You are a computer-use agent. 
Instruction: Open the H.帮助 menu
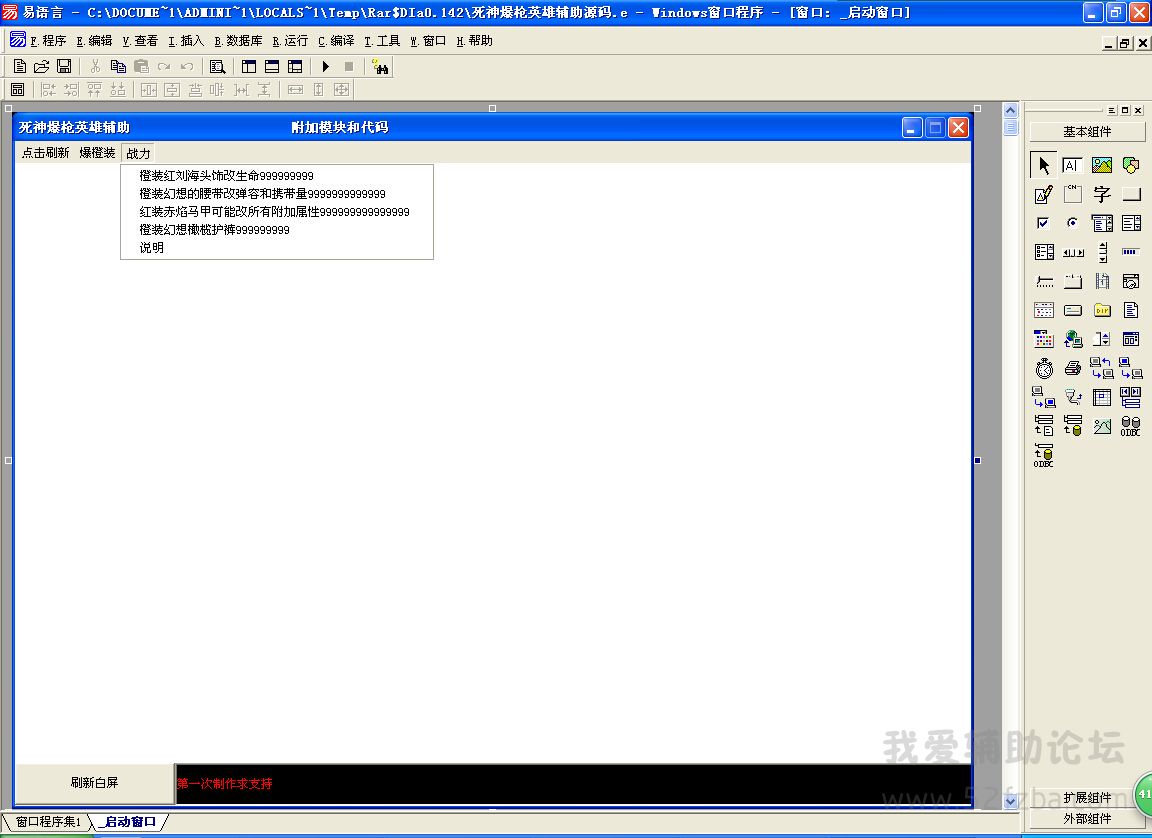pyautogui.click(x=474, y=41)
